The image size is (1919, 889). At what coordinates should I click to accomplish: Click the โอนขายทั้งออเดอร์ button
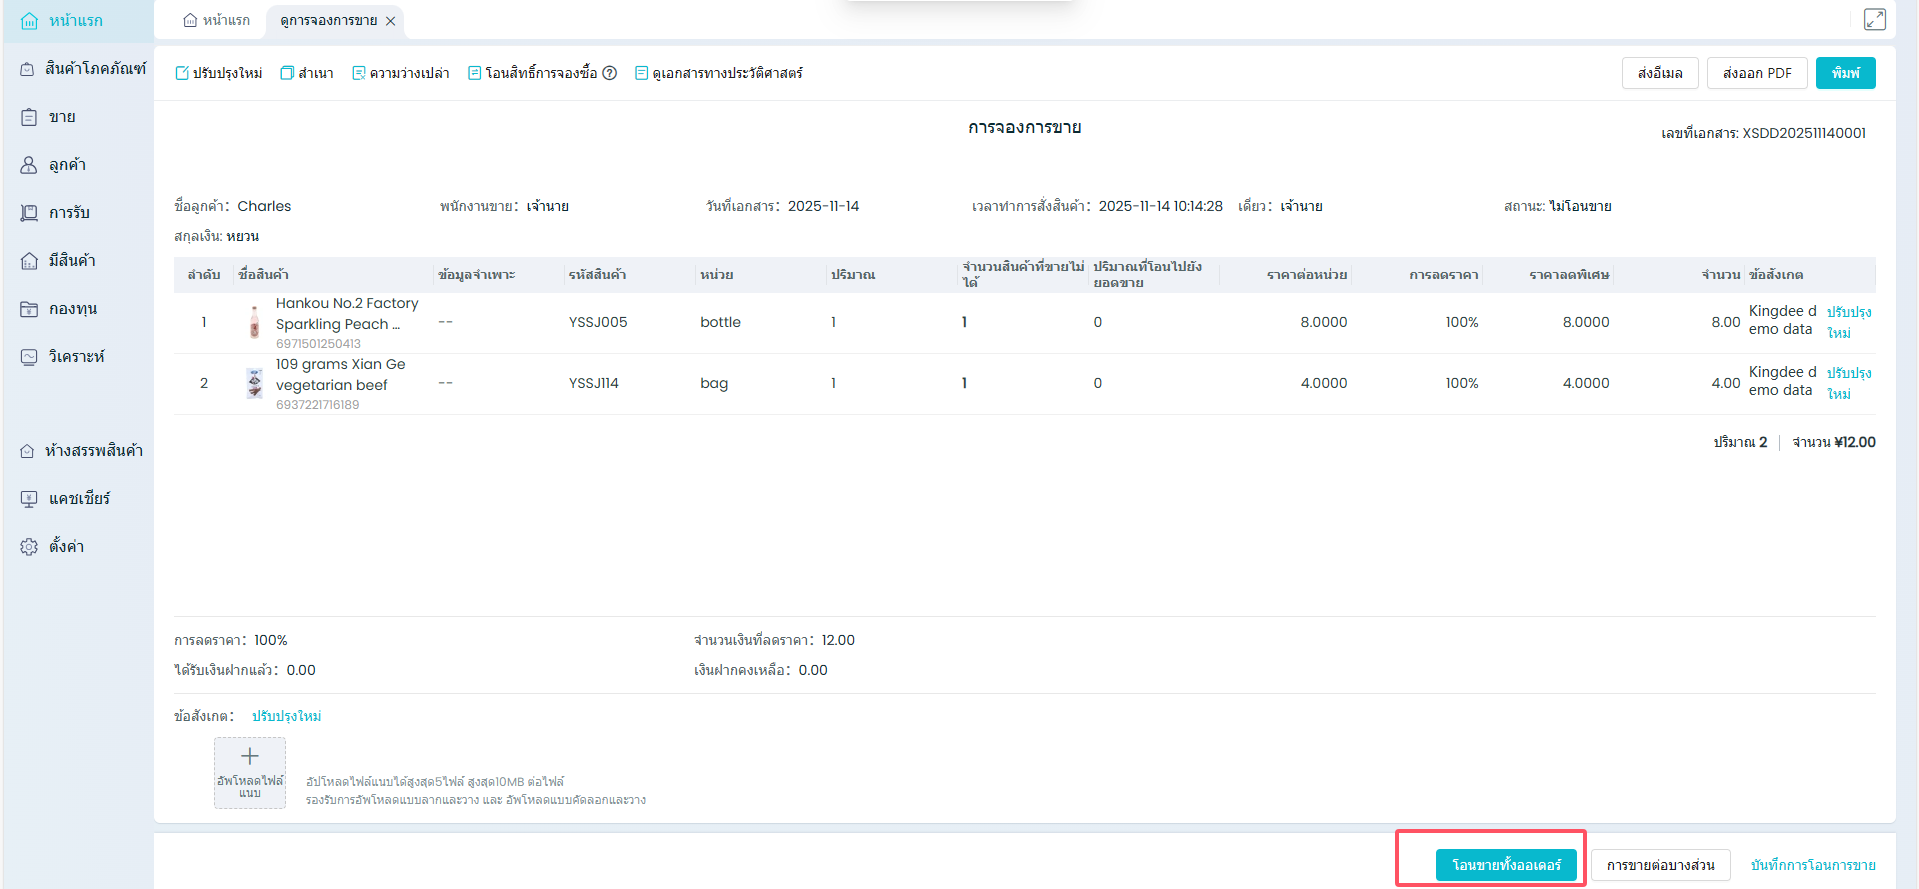(x=1506, y=865)
